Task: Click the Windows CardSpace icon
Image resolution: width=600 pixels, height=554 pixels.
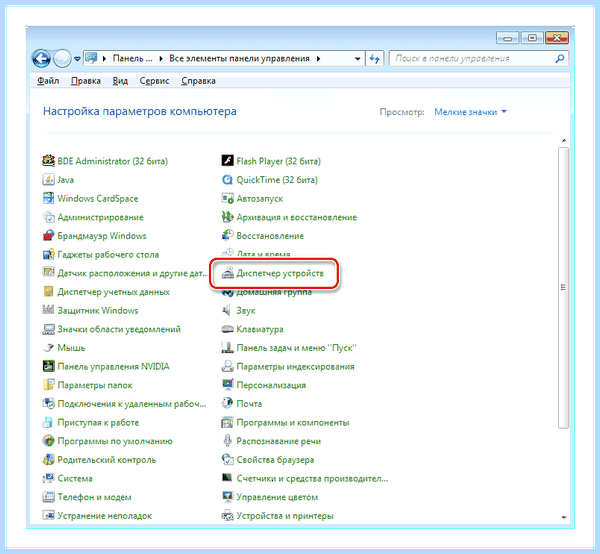Action: [x=48, y=198]
